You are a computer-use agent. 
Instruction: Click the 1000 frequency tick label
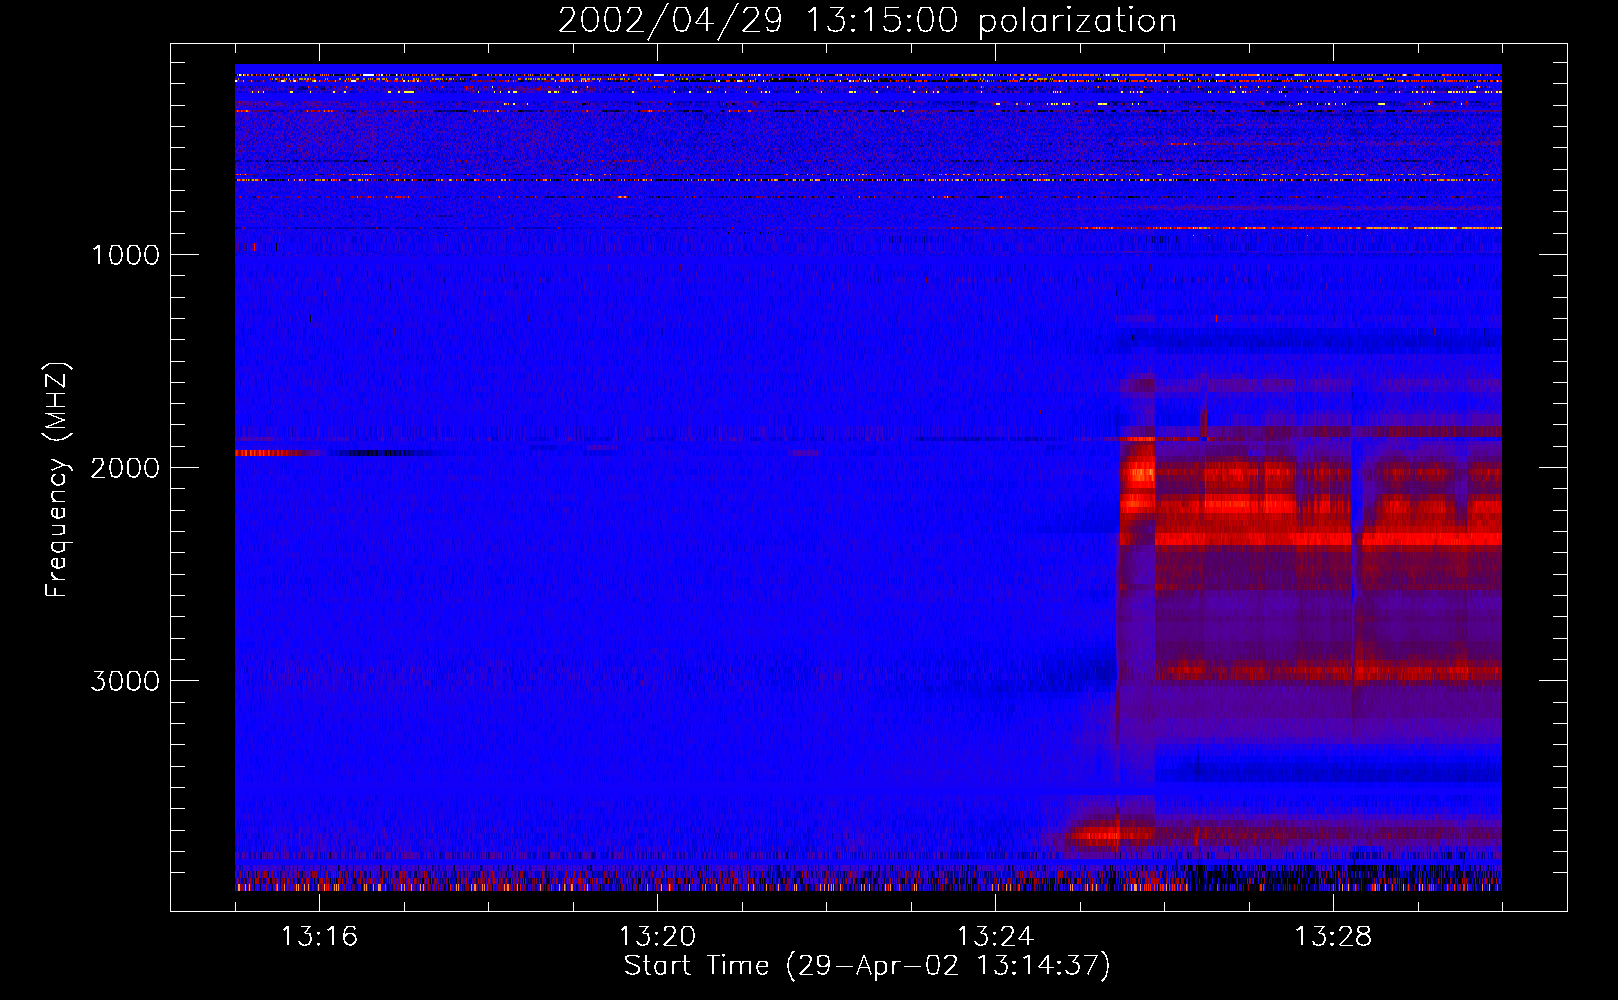point(126,255)
